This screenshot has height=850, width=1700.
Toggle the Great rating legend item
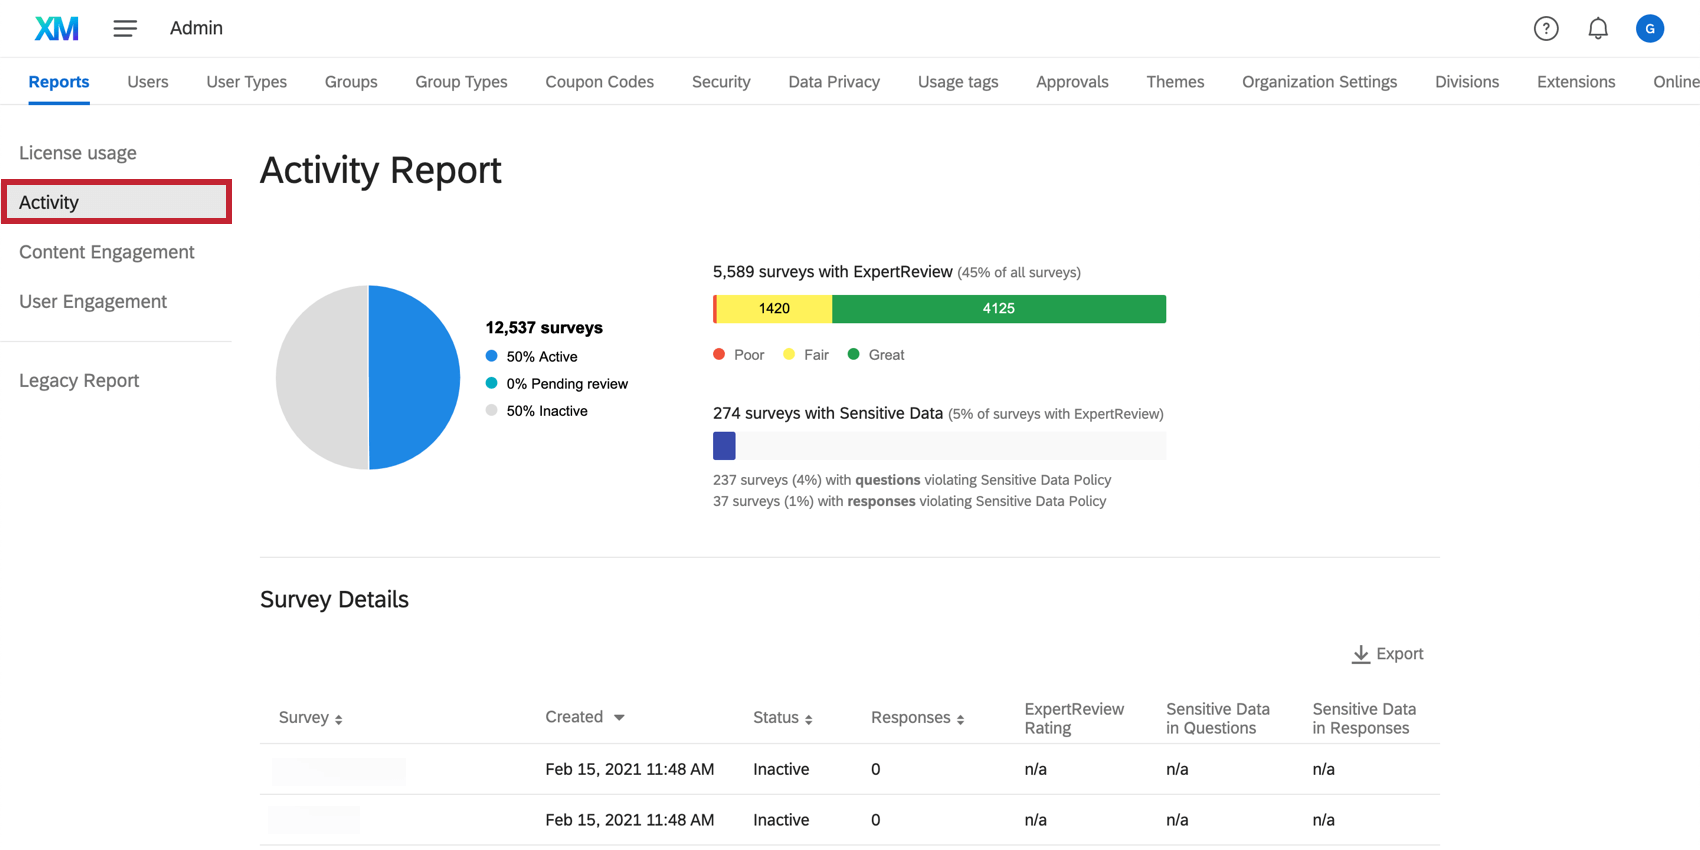tap(876, 355)
